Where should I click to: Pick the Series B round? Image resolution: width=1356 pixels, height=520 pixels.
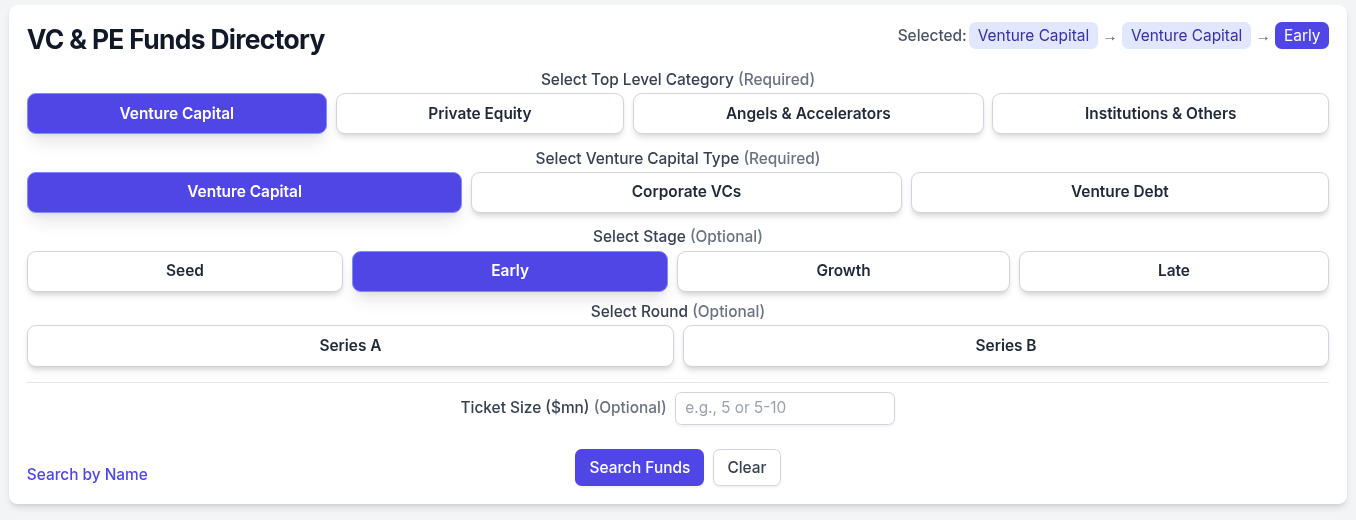1005,346
